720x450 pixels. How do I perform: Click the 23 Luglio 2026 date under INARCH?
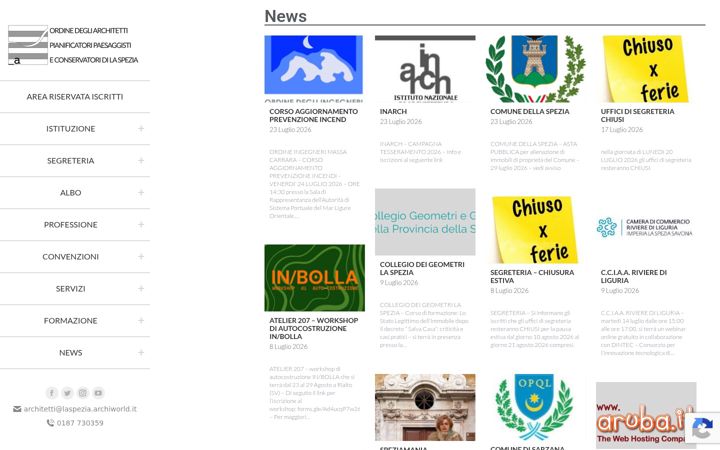pyautogui.click(x=401, y=122)
